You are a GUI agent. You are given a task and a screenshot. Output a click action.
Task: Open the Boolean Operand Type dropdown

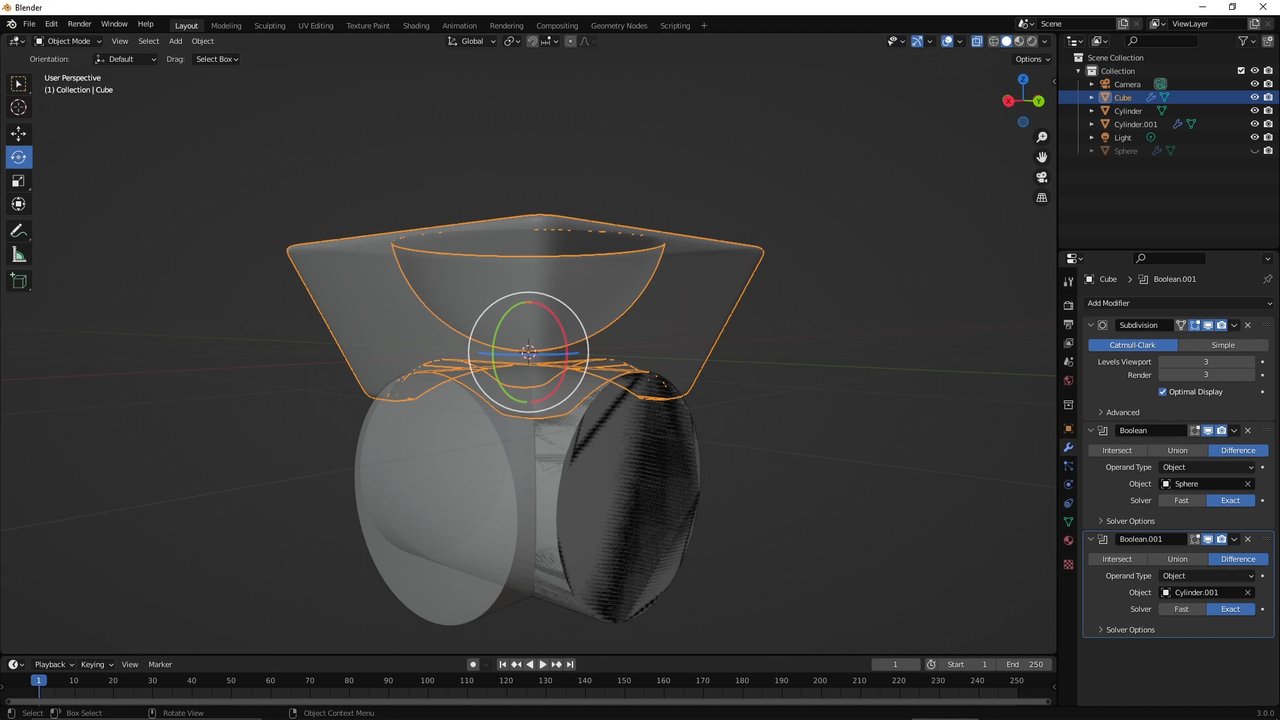(1207, 467)
